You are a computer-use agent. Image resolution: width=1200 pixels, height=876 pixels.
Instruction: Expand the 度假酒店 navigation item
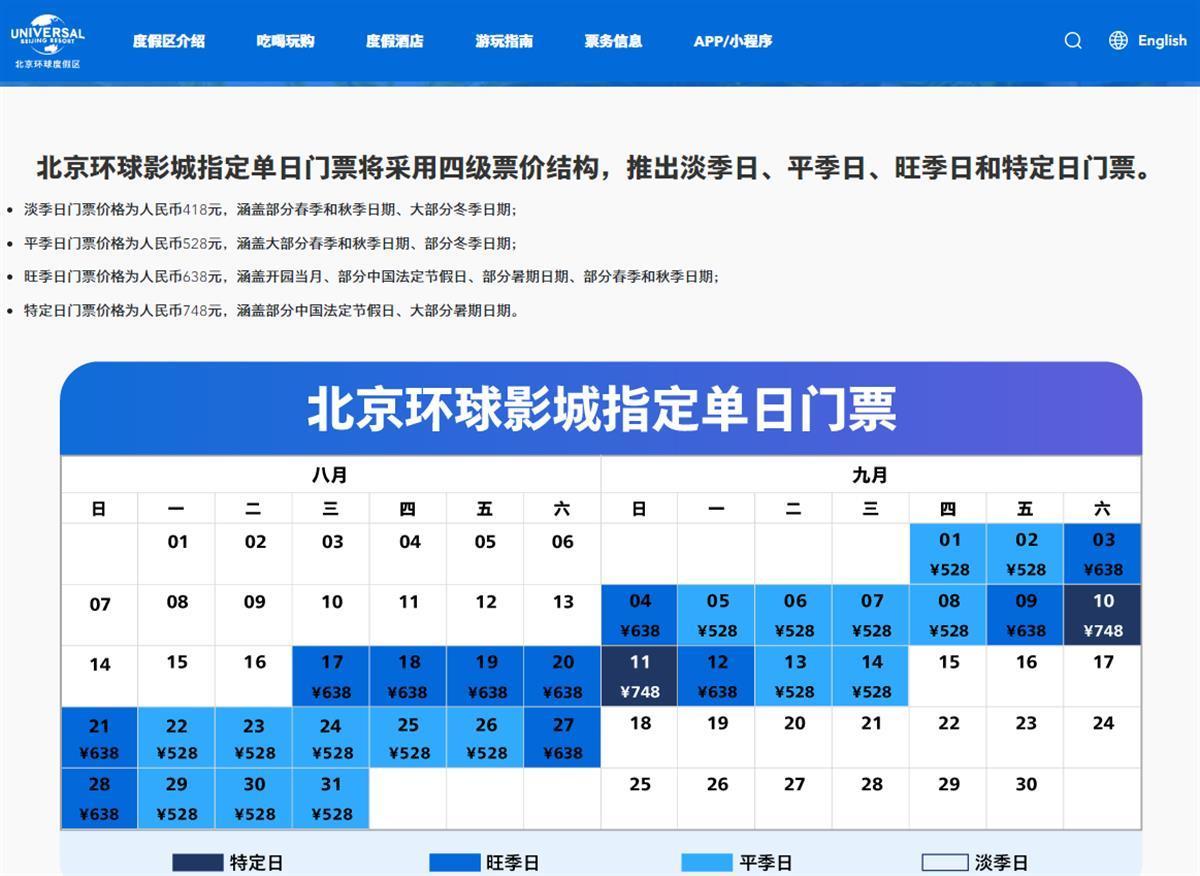pyautogui.click(x=394, y=41)
